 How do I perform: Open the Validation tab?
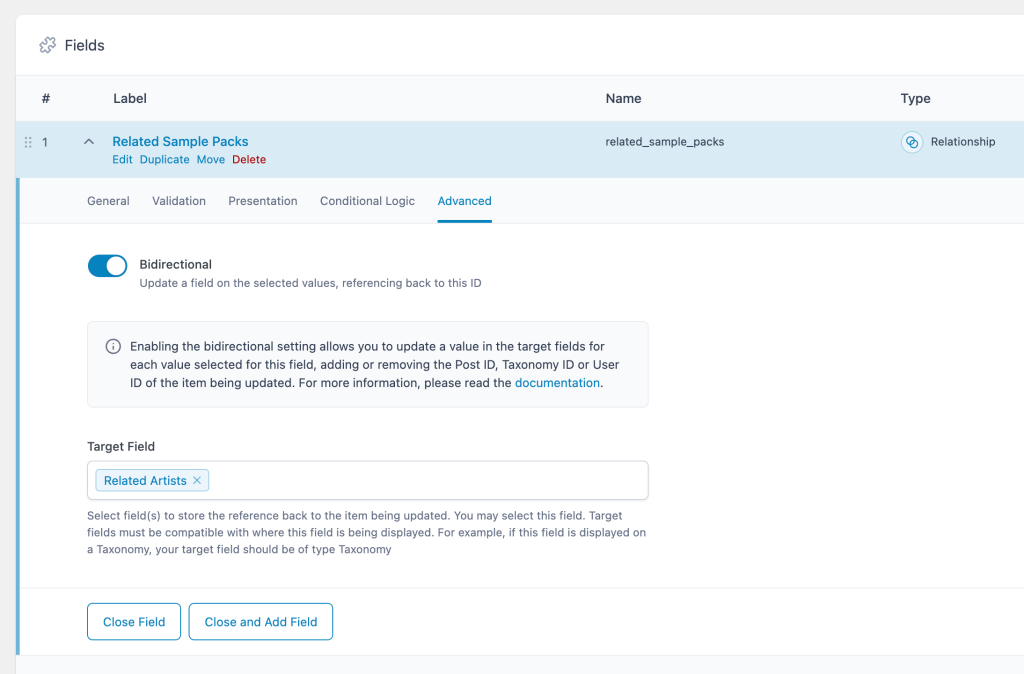[x=179, y=201]
